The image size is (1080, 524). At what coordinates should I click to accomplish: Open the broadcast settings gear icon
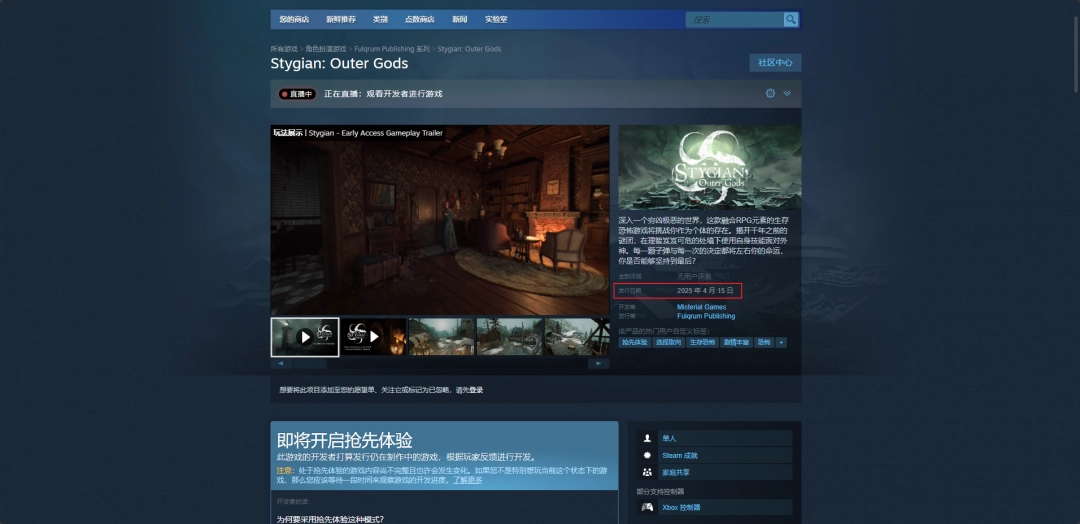tap(770, 94)
